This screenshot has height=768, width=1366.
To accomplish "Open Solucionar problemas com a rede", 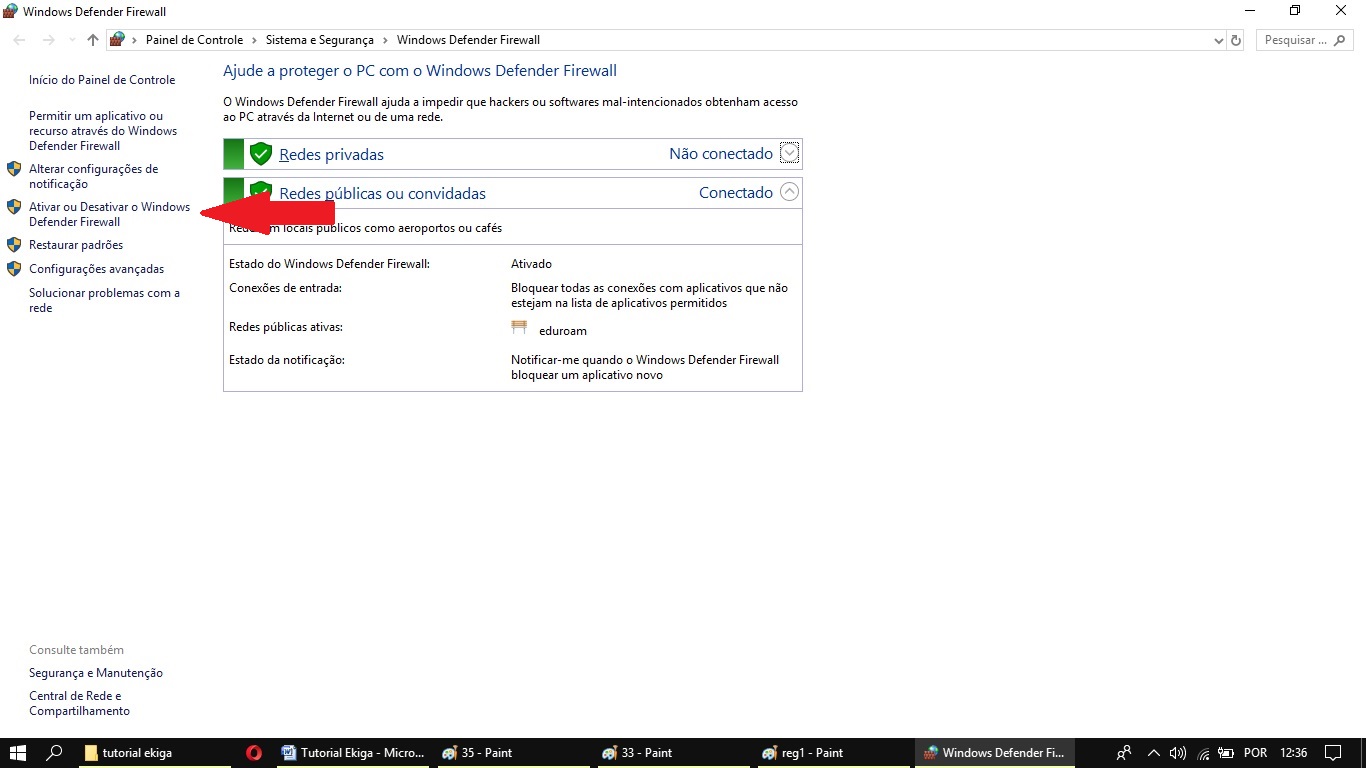I will coord(104,300).
